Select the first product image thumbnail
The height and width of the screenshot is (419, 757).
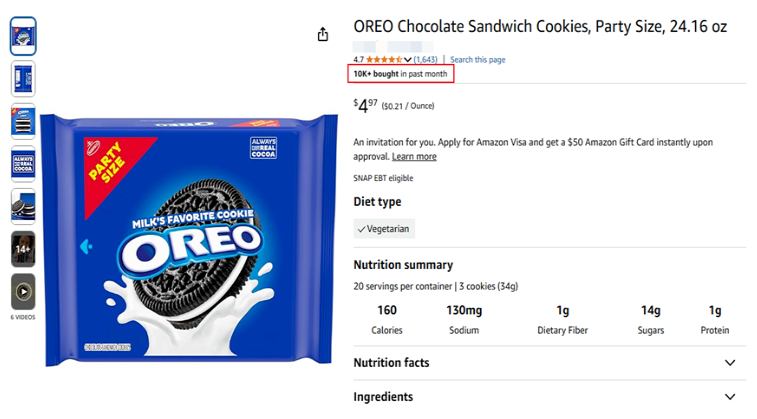pyautogui.click(x=23, y=35)
